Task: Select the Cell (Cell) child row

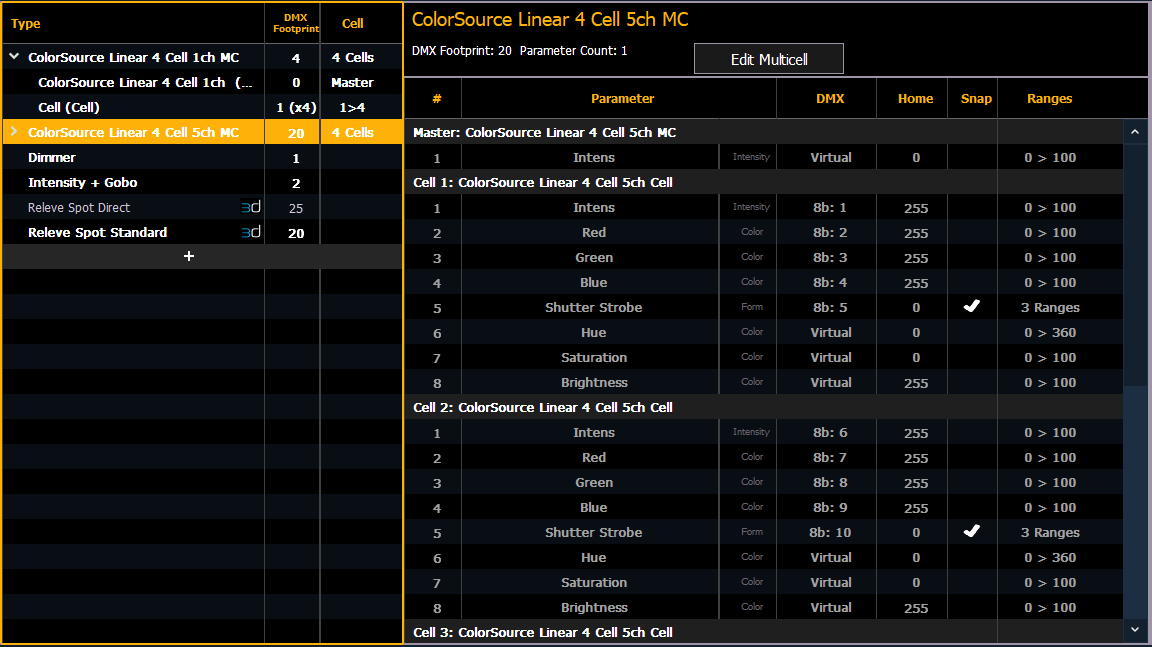Action: tap(202, 107)
